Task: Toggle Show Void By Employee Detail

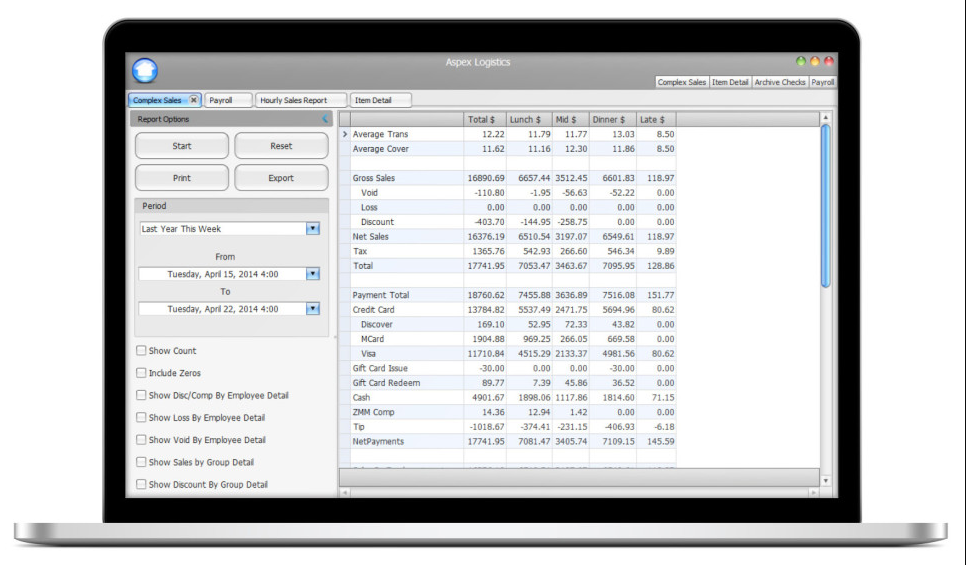Action: (141, 439)
